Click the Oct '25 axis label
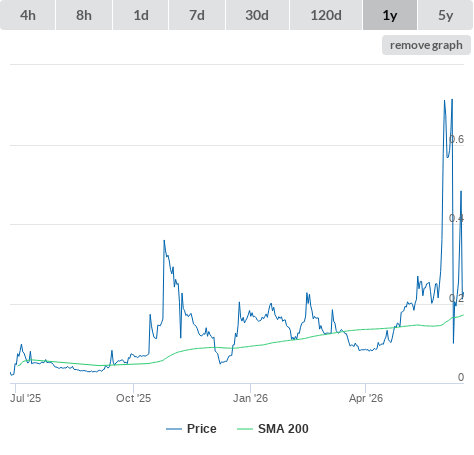This screenshot has width=474, height=455. [133, 398]
